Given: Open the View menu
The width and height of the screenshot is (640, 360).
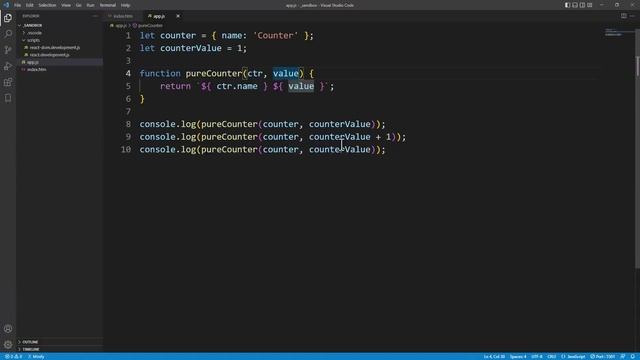Looking at the screenshot, I should pyautogui.click(x=66, y=5).
